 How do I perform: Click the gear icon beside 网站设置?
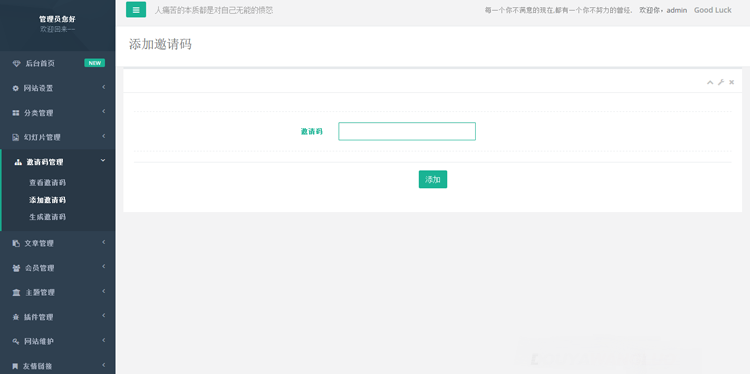click(x=15, y=88)
